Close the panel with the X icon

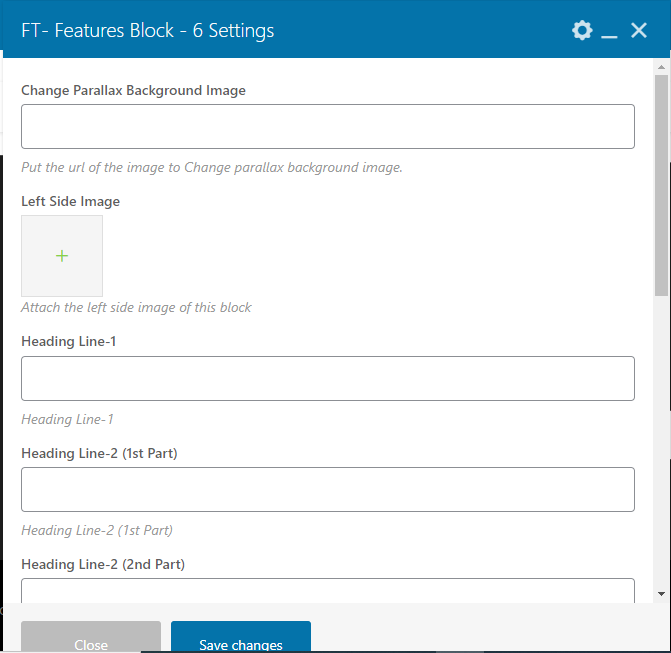click(x=639, y=31)
